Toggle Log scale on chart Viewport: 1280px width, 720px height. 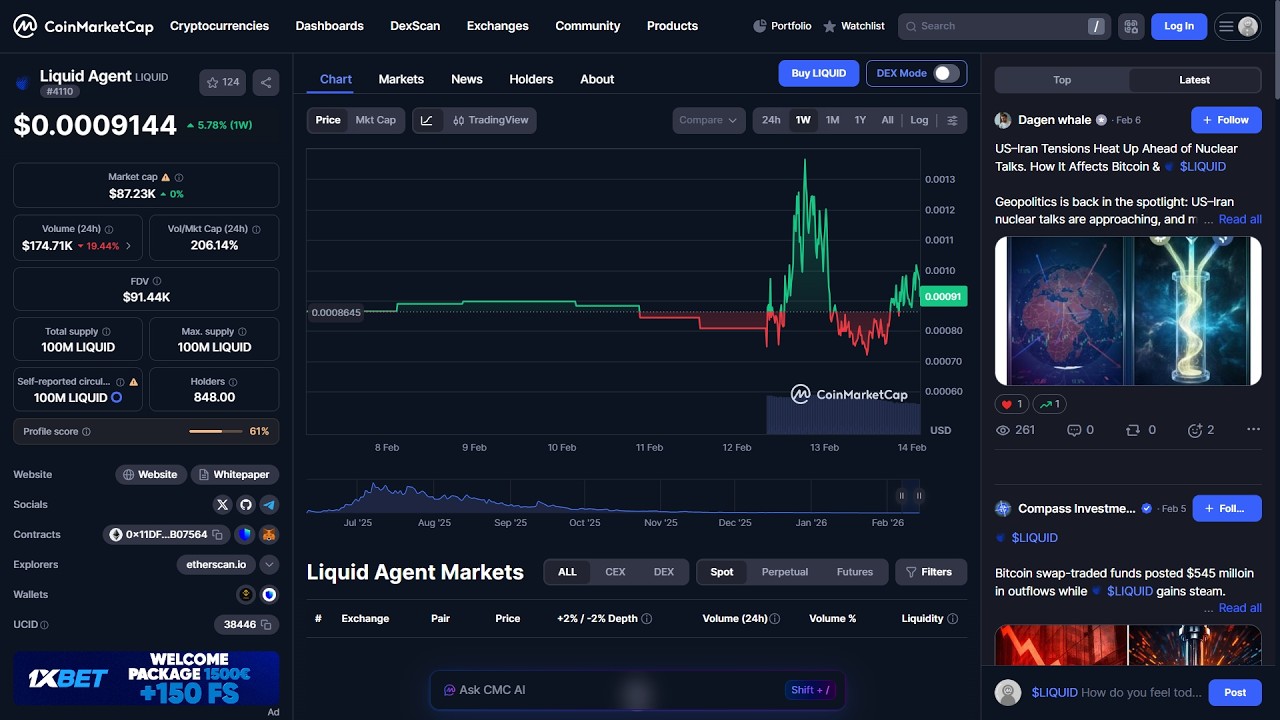pos(919,120)
